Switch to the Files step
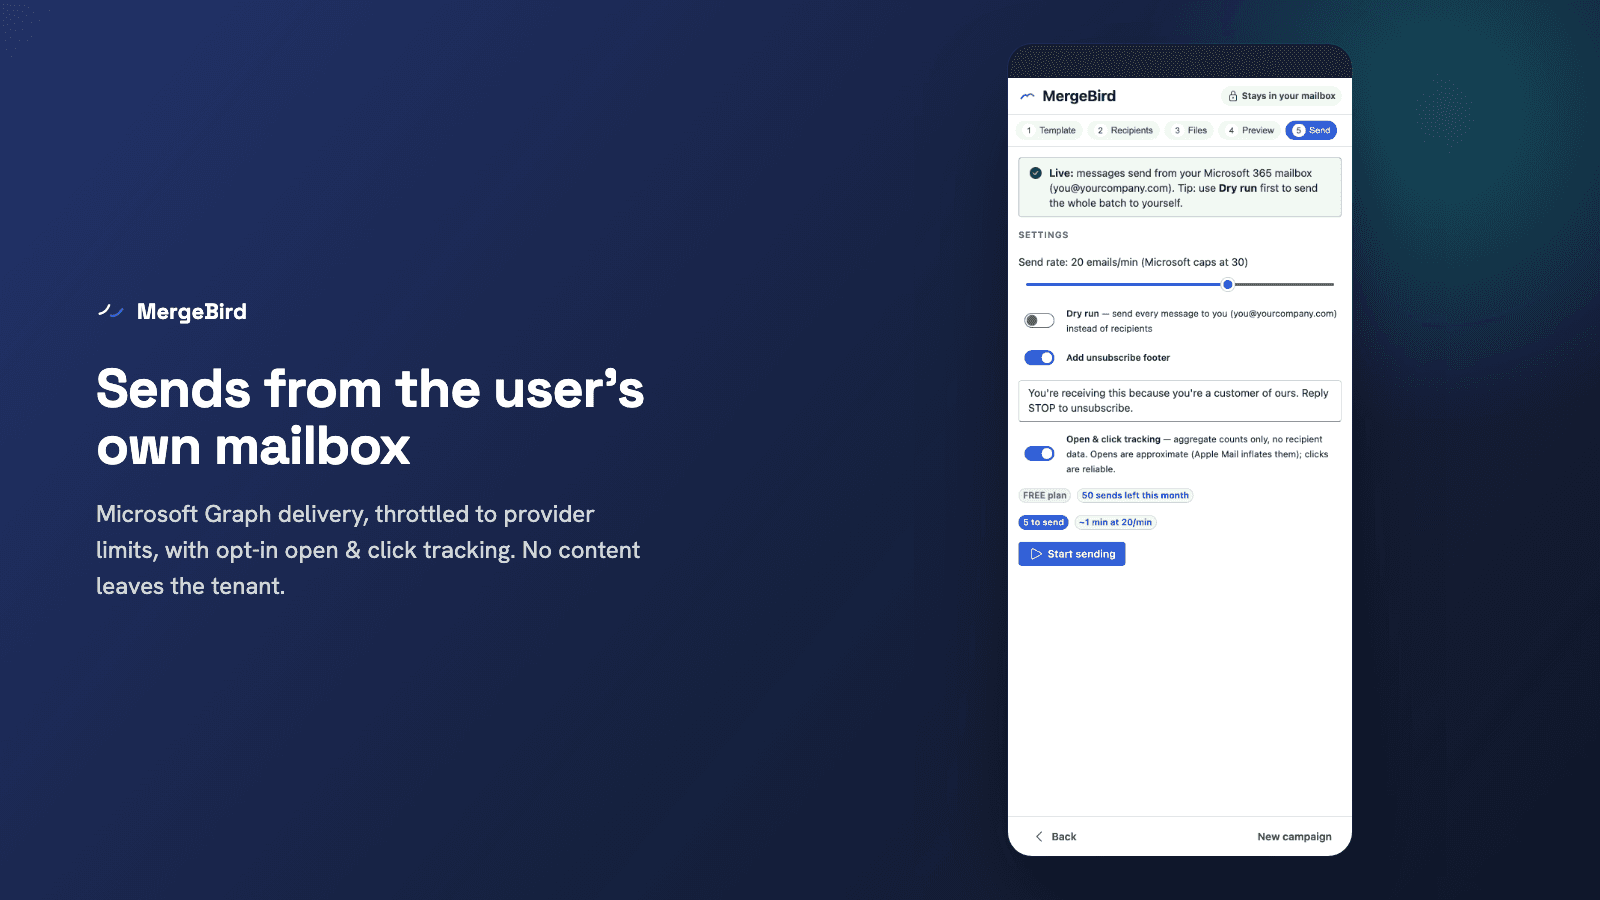This screenshot has height=900, width=1600. (1190, 130)
